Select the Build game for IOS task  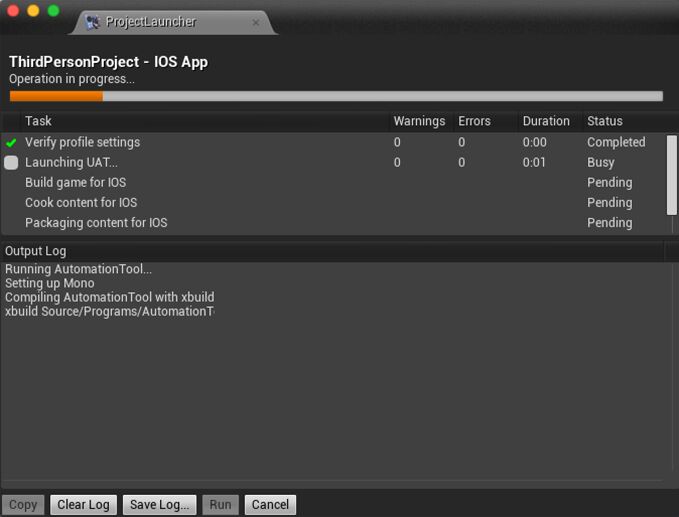pyautogui.click(x=333, y=182)
